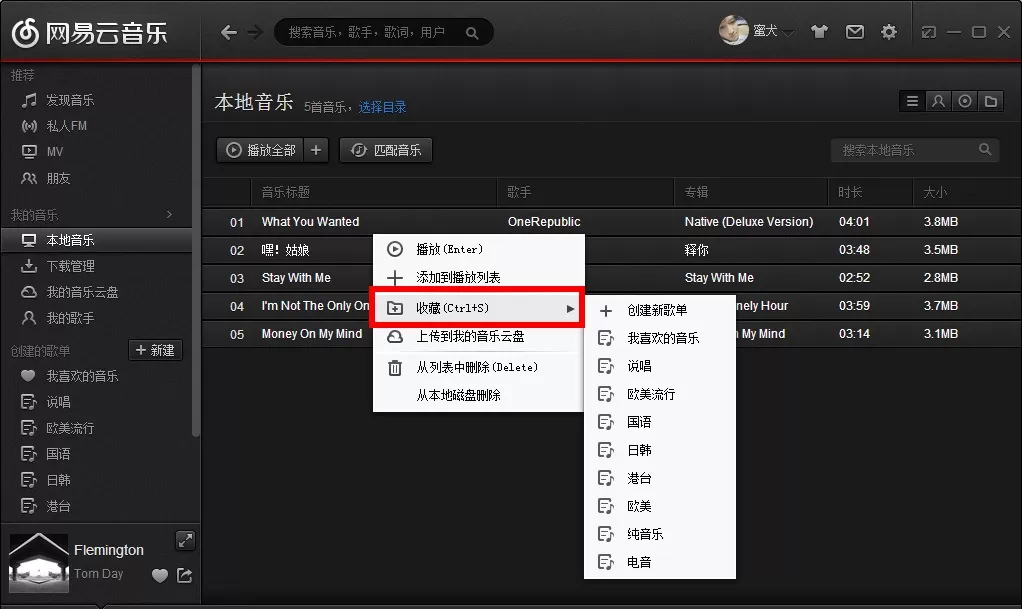1022x609 pixels.
Task: Click the 选择目录 link
Action: [383, 107]
